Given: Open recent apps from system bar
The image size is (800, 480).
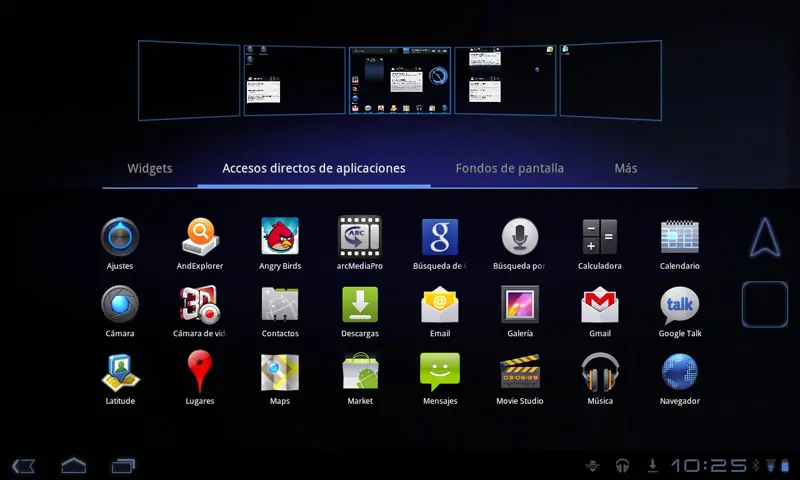Looking at the screenshot, I should 123,466.
